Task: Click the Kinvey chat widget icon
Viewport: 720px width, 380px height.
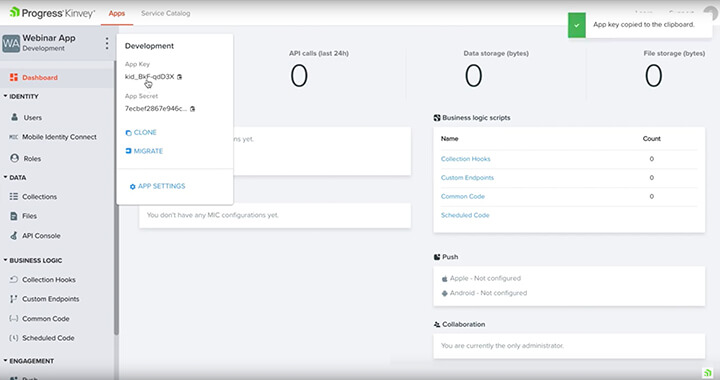Action: pyautogui.click(x=708, y=372)
